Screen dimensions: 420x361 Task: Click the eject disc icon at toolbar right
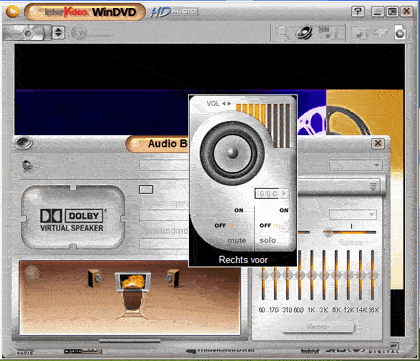400,33
